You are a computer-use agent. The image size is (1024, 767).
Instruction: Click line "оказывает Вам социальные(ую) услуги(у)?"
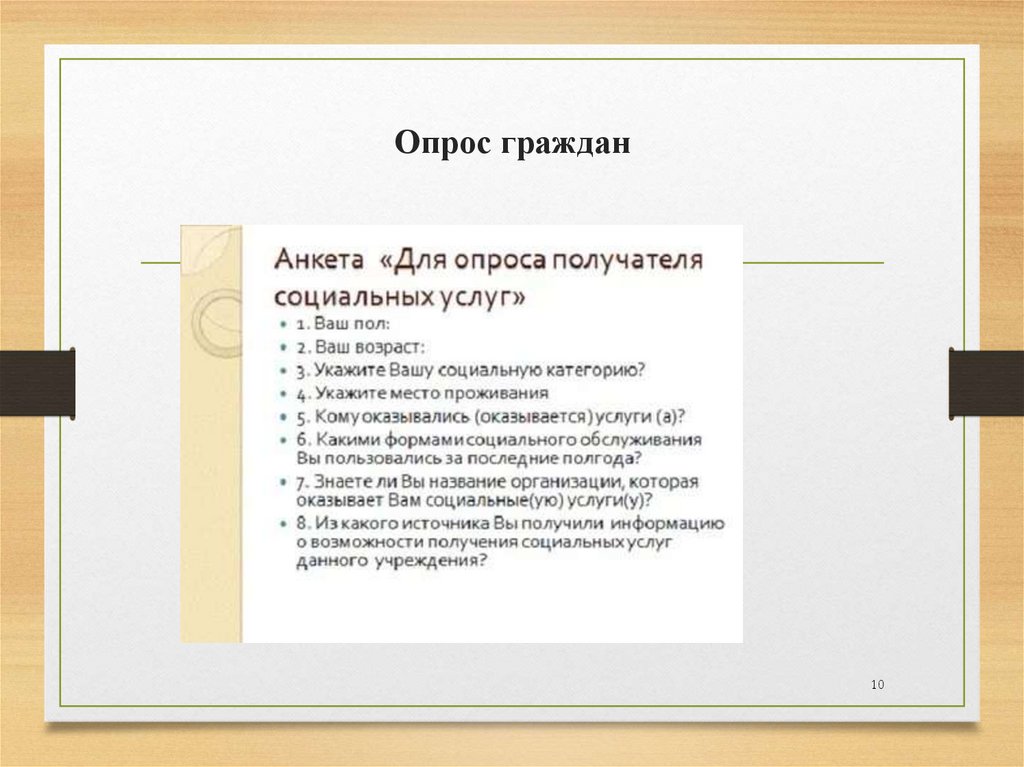click(474, 500)
